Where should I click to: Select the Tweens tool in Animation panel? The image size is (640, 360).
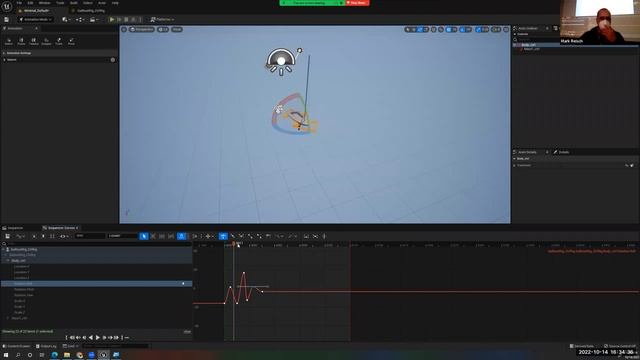(x=34, y=41)
